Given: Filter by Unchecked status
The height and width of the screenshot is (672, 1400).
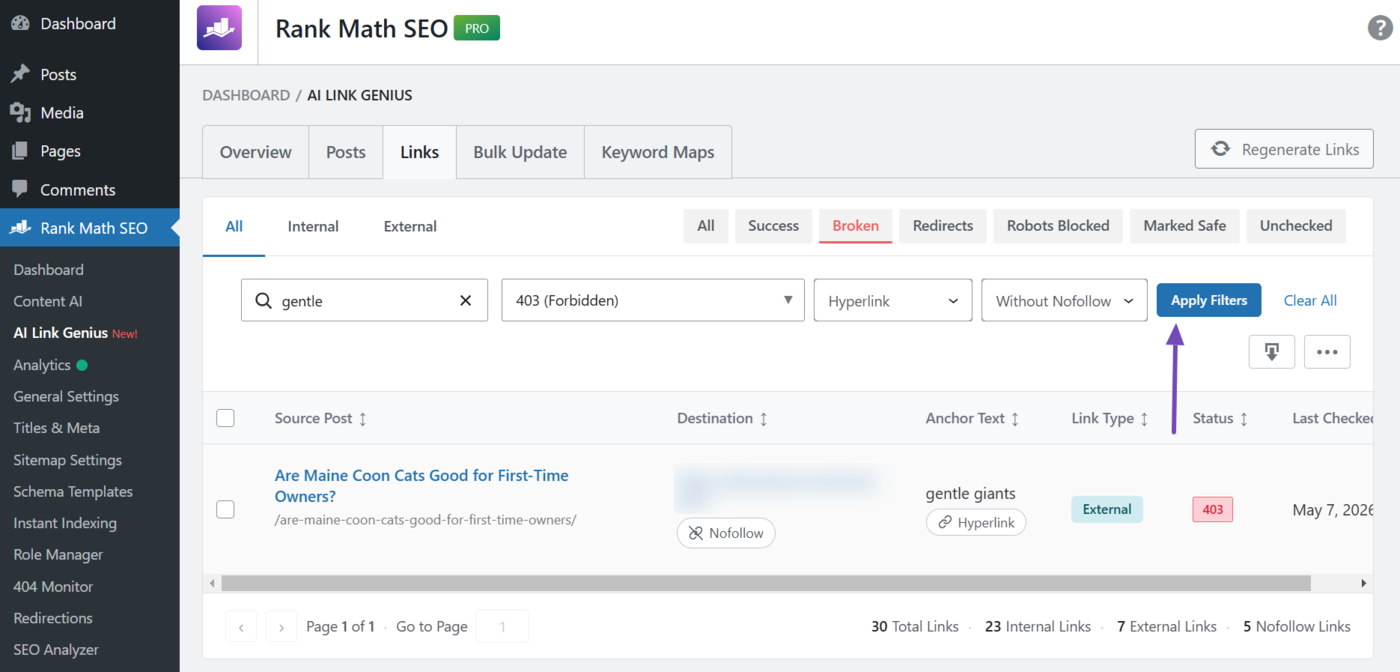Looking at the screenshot, I should [x=1296, y=226].
